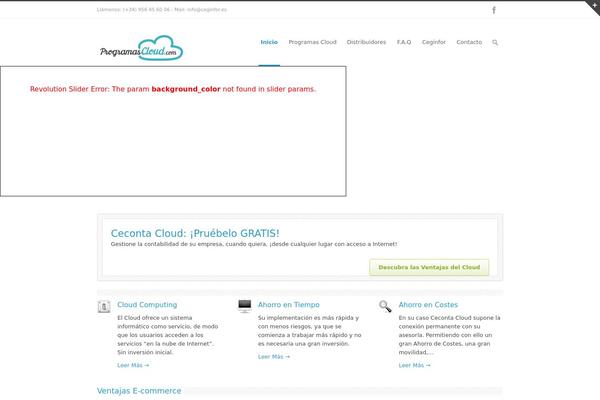600x400 pixels.
Task: Click the Ahorro en Tiempo heading
Action: click(289, 305)
